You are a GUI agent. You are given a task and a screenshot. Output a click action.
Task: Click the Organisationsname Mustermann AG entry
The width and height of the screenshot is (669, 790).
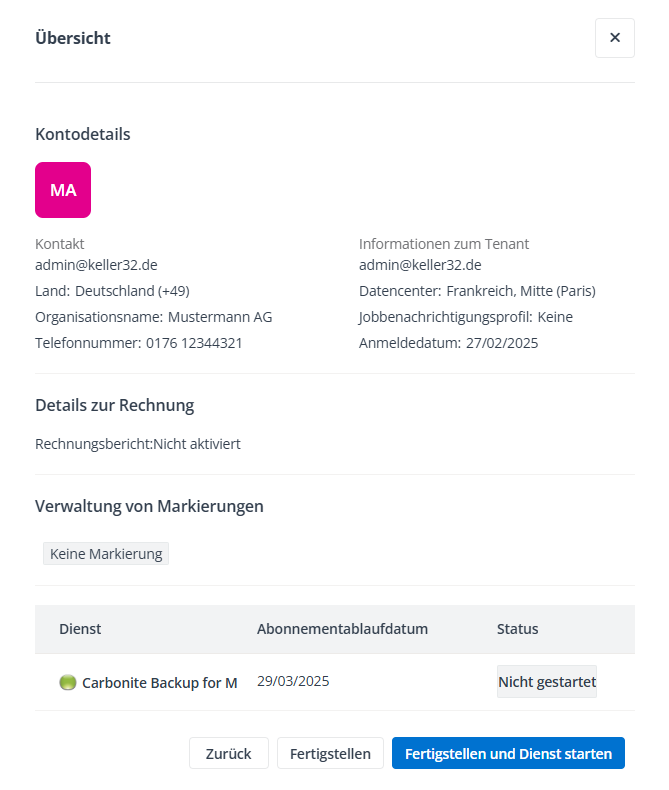[153, 317]
